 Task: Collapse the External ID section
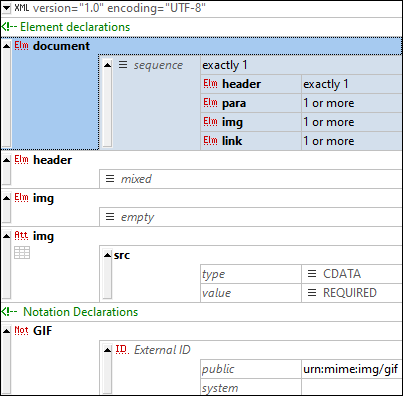pos(107,350)
